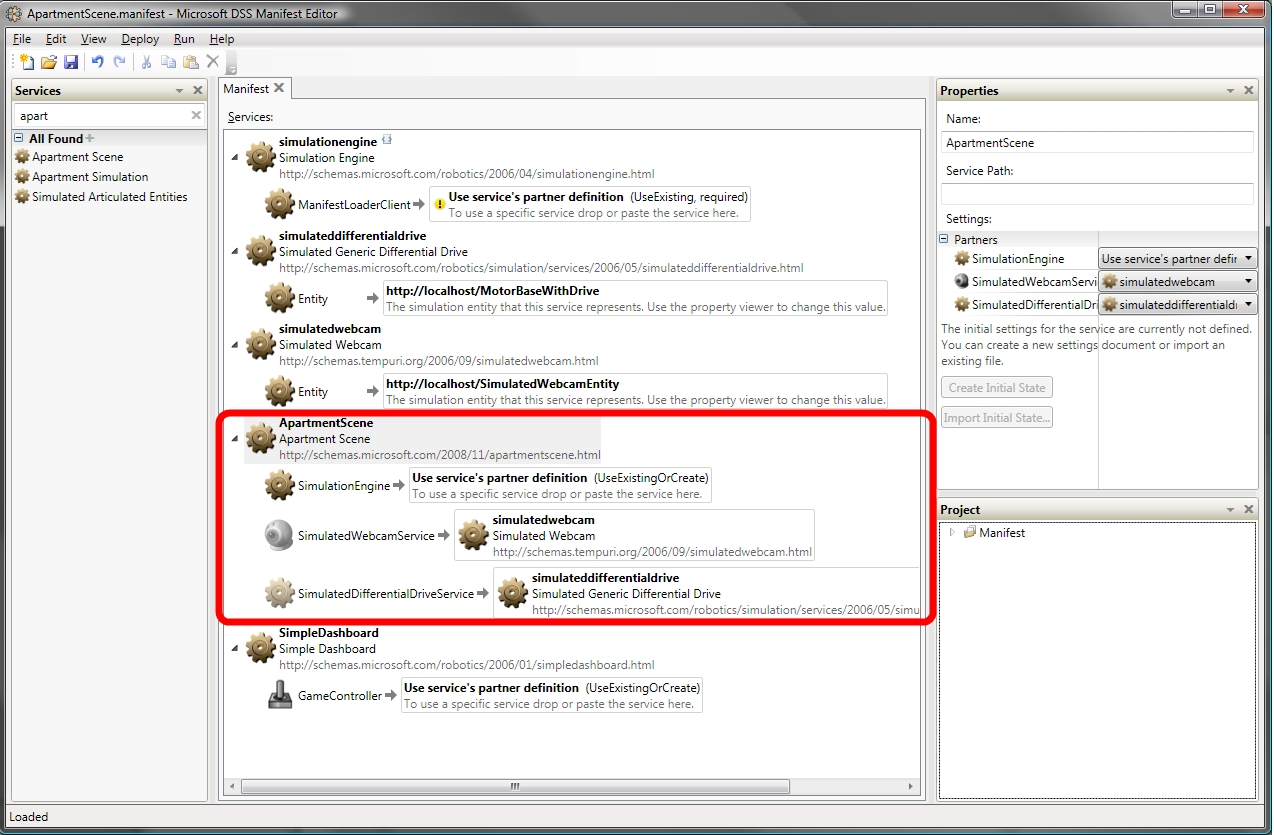Close the Properties panel
This screenshot has height=835, width=1274.
click(1249, 90)
